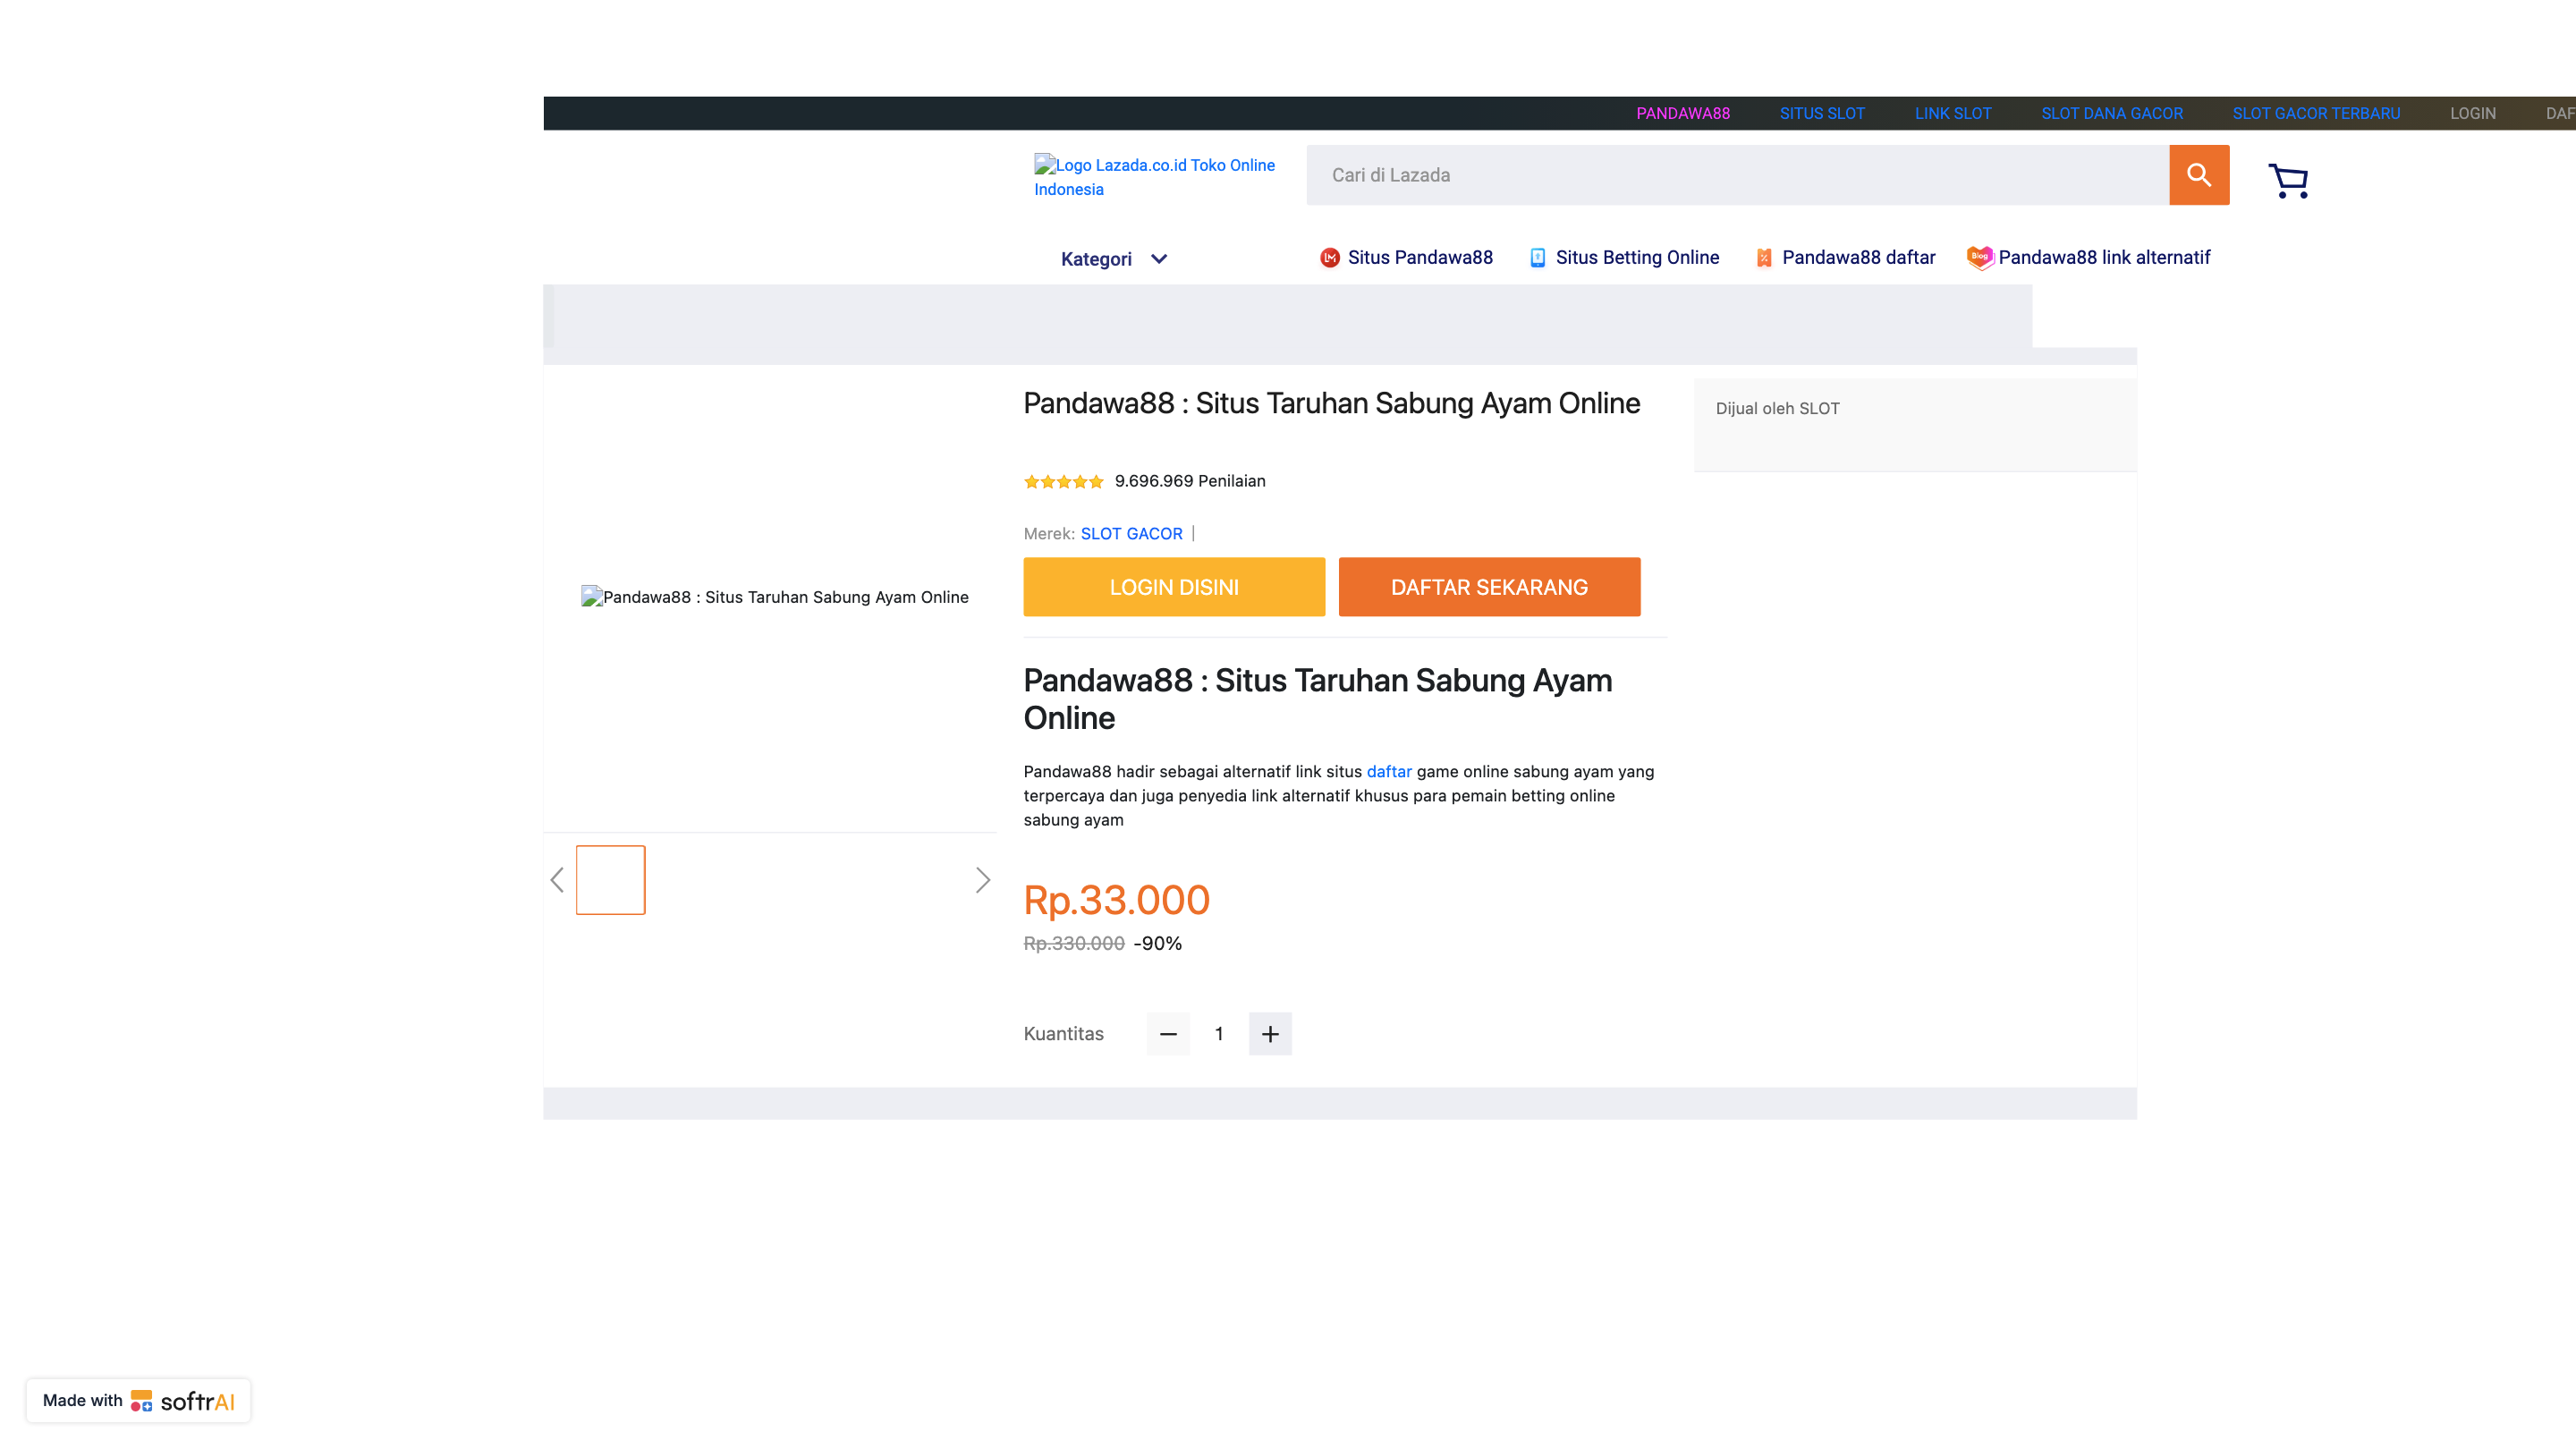Go to the previous thumbnail with the left chevron
2576x1449 pixels.
[558, 880]
